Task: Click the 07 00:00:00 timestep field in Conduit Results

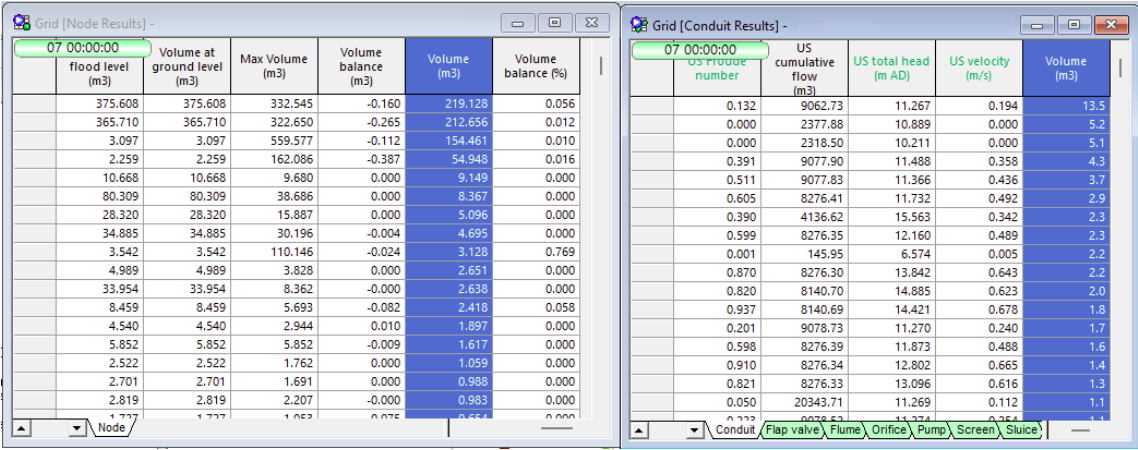Action: [x=700, y=50]
